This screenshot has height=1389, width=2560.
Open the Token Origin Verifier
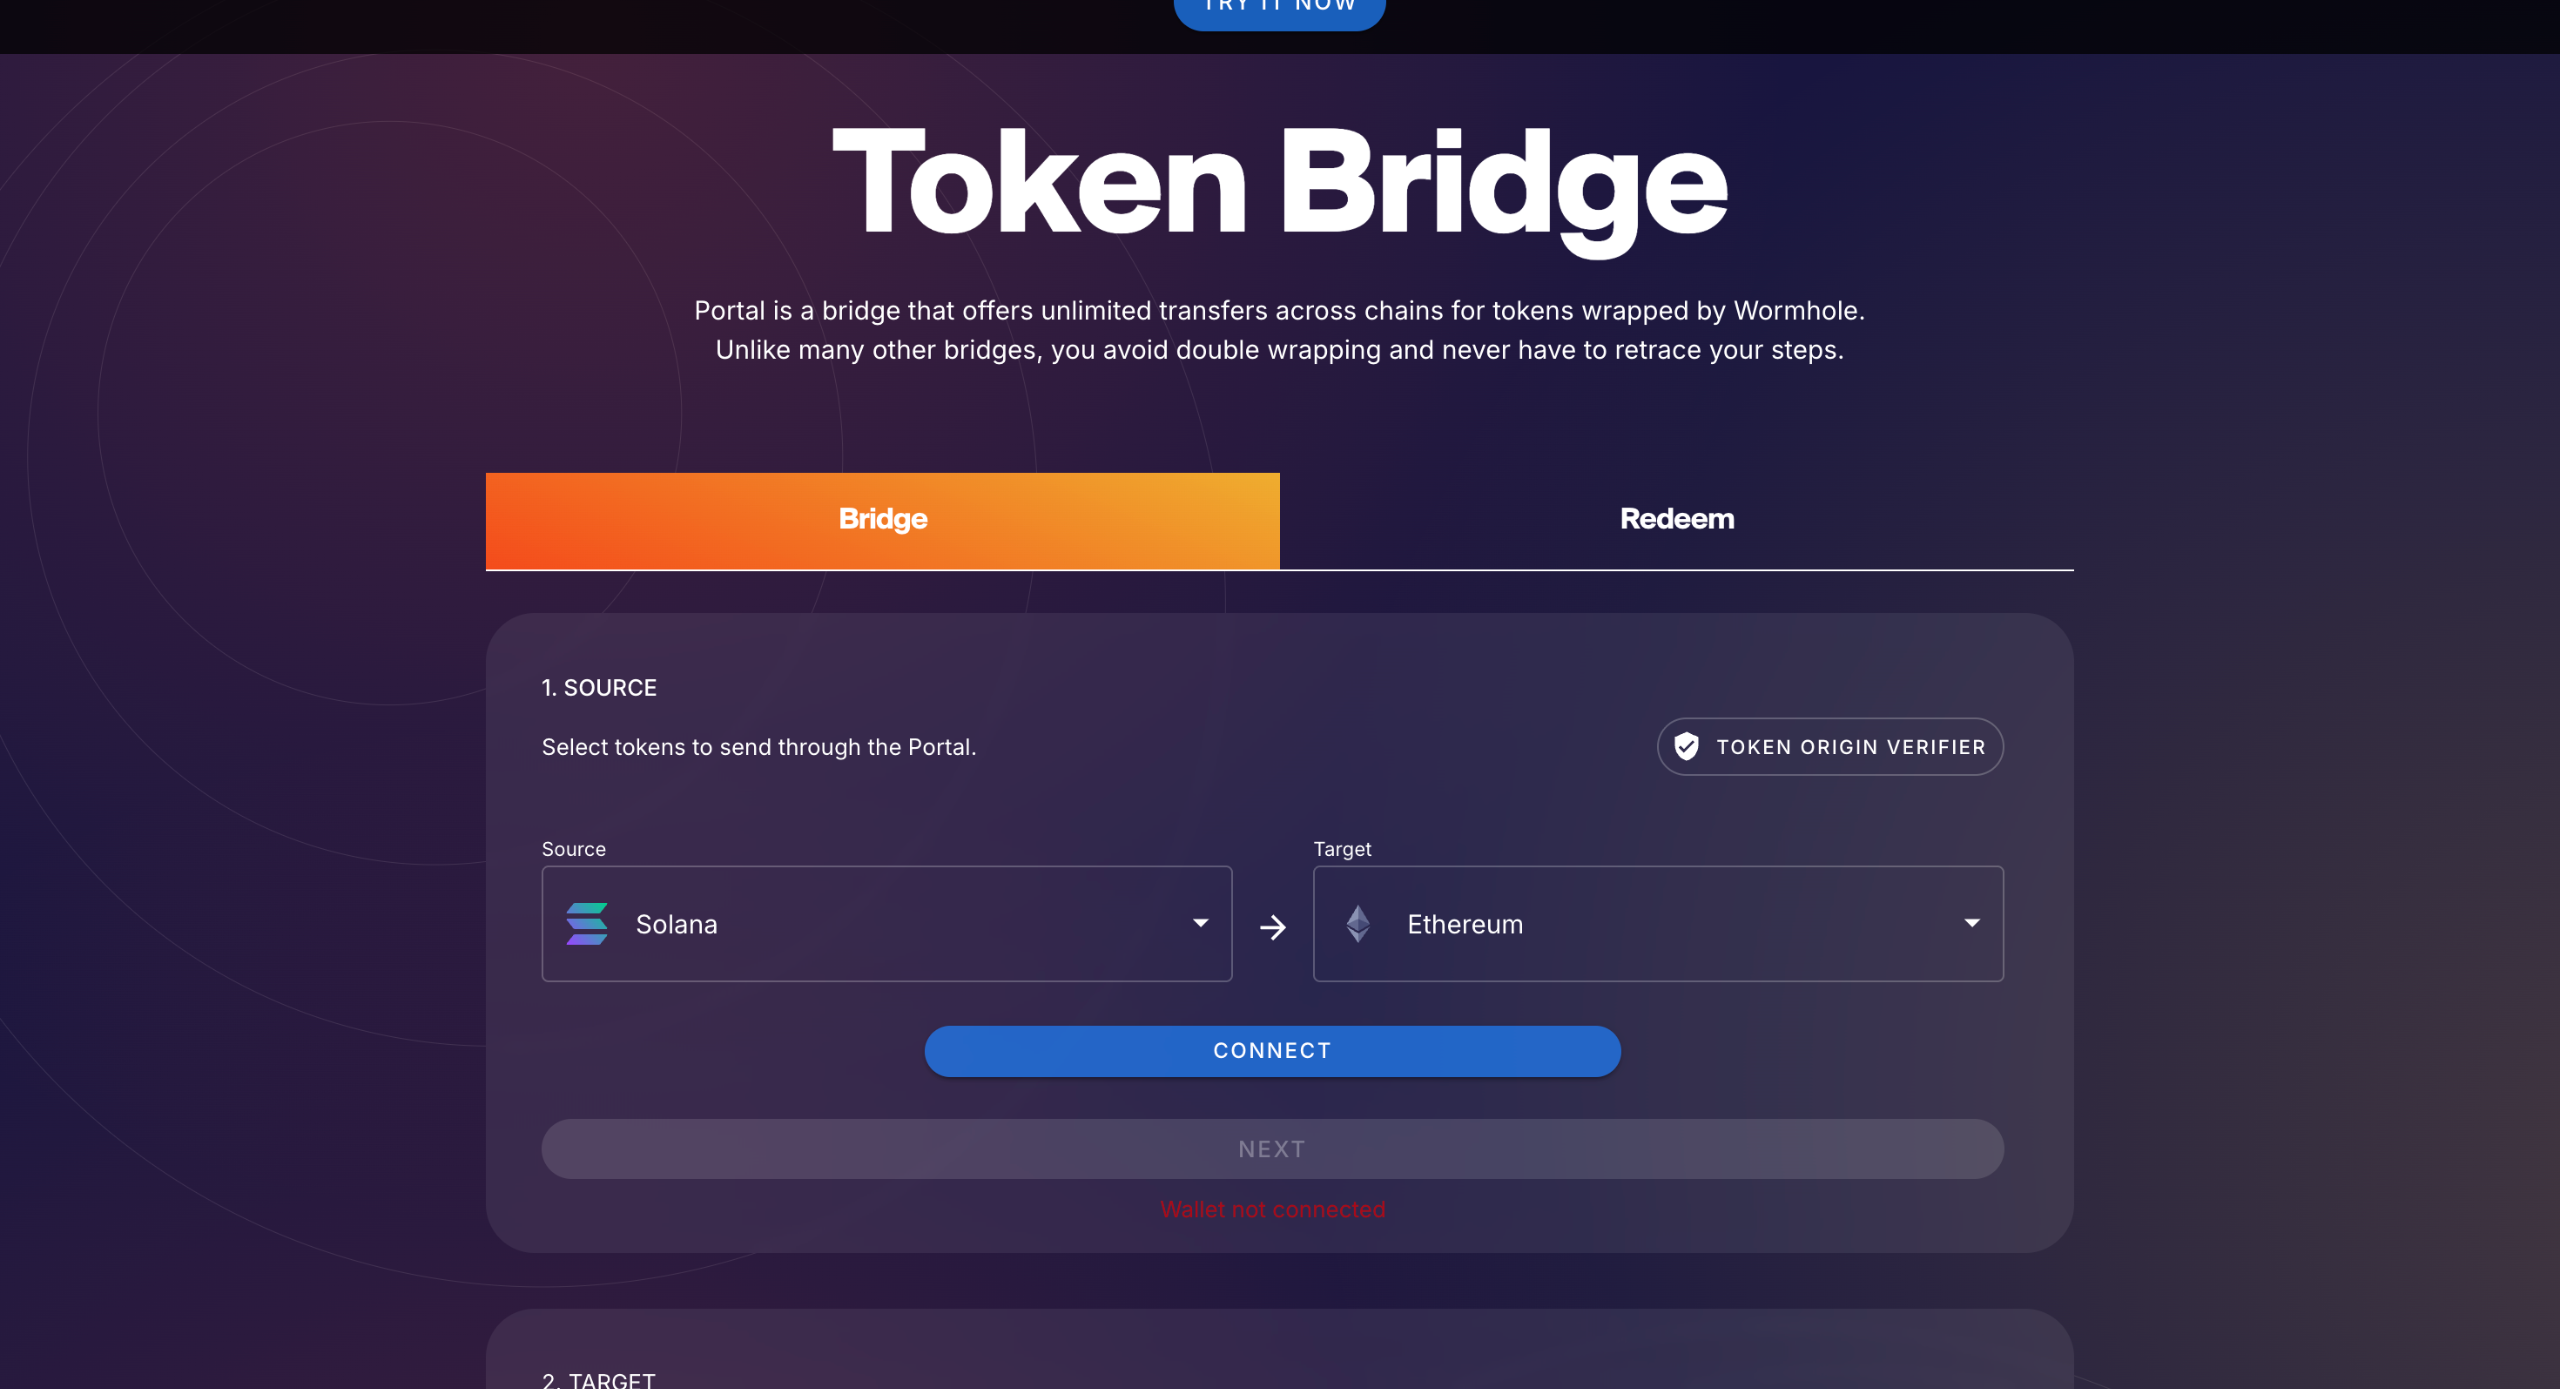(x=1829, y=747)
